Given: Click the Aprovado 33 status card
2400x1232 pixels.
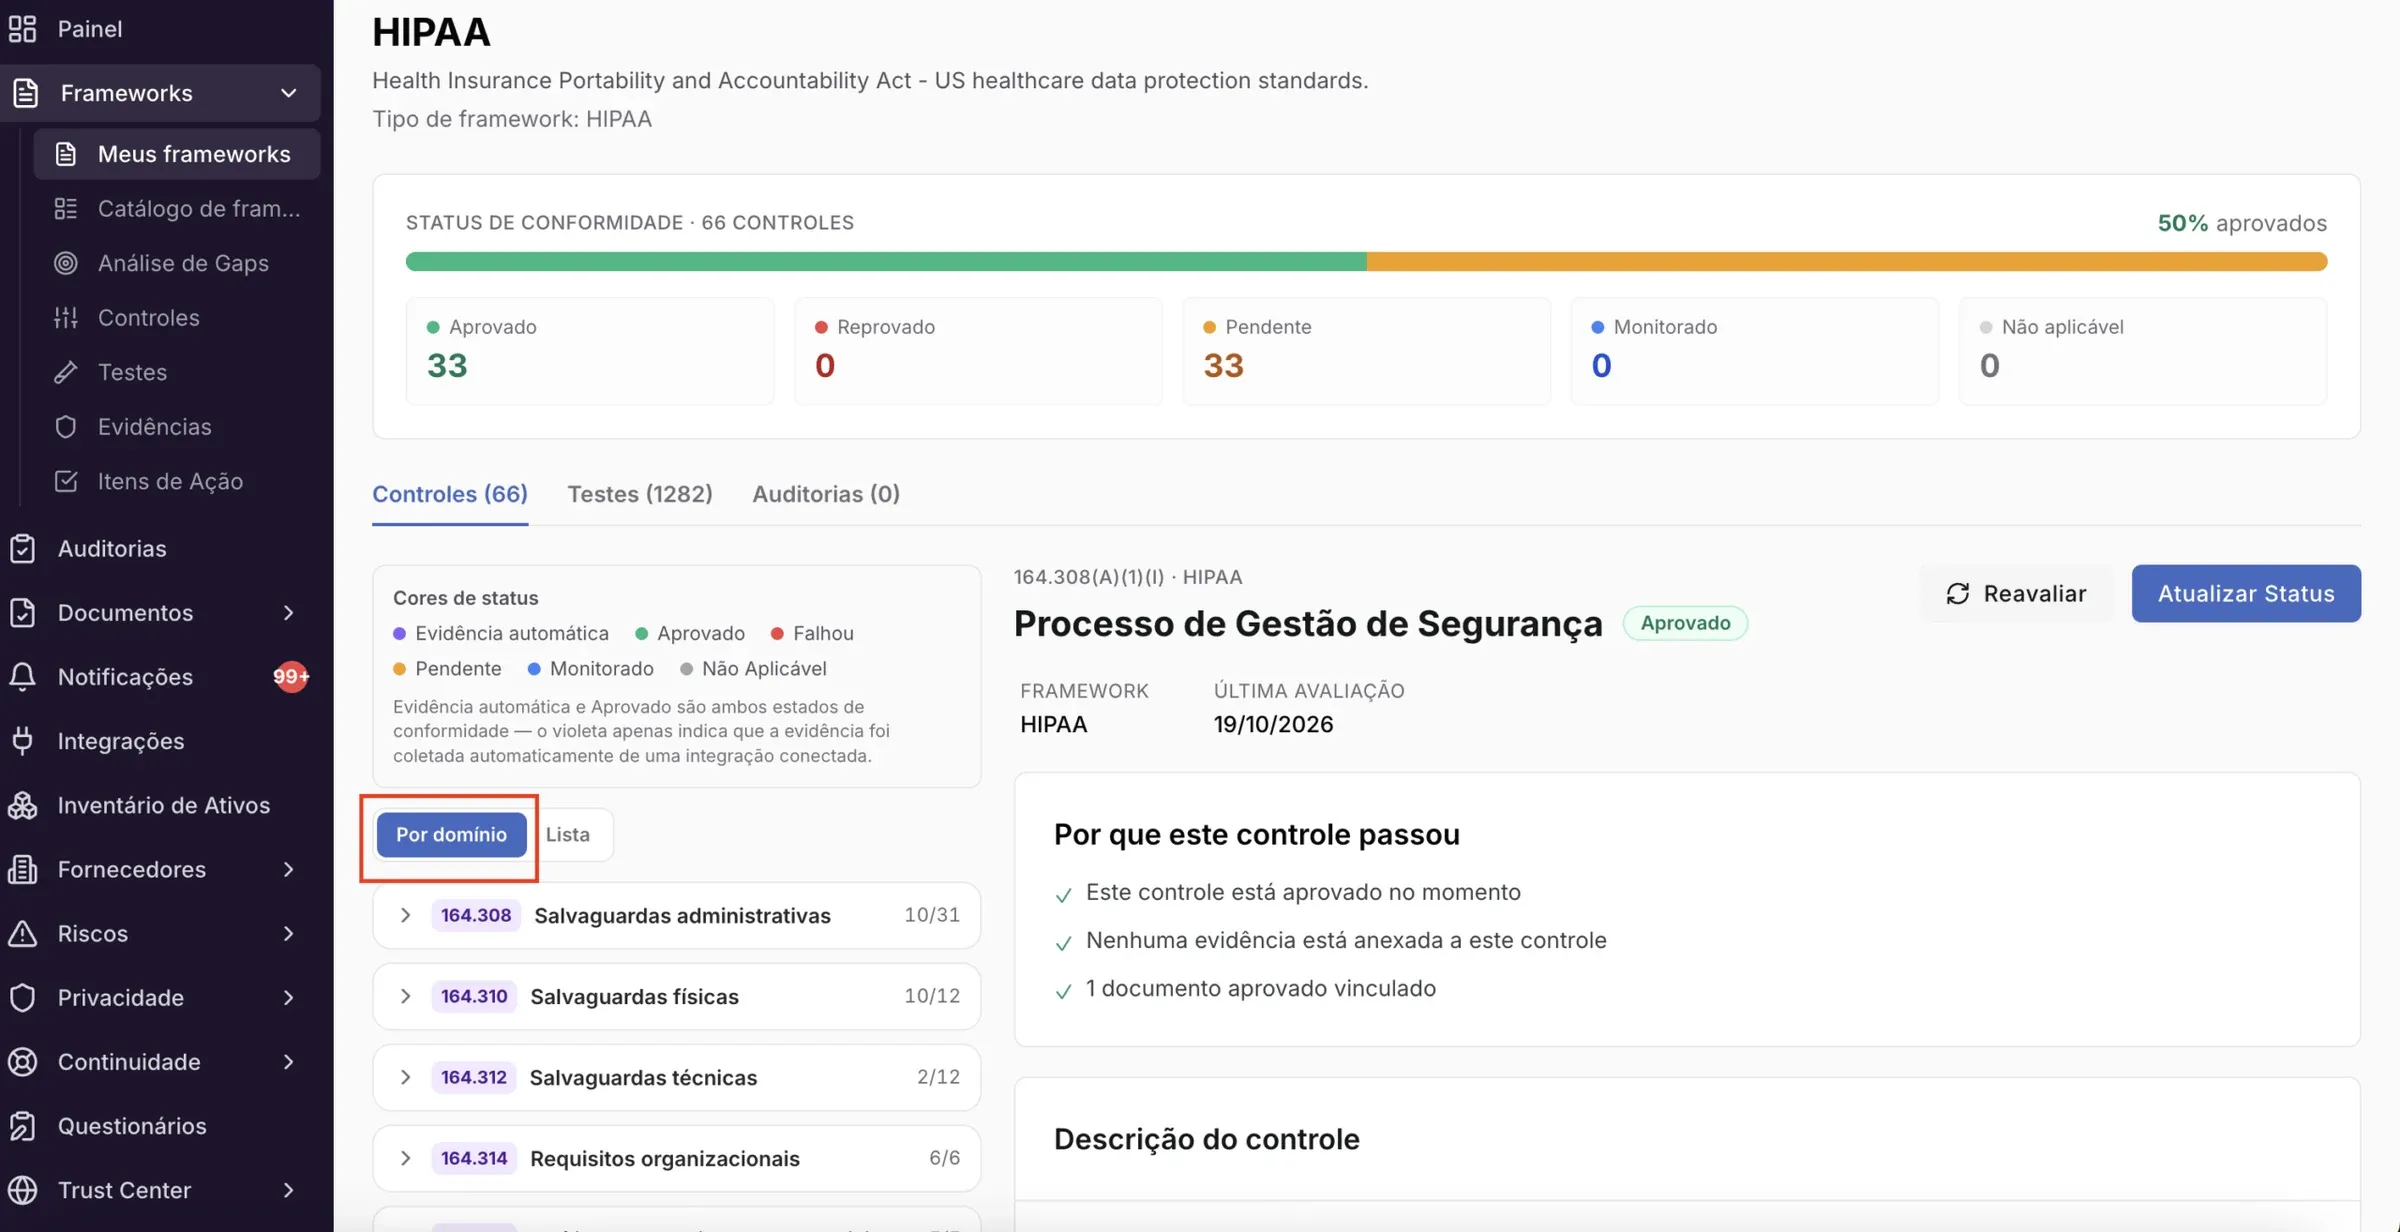Looking at the screenshot, I should [590, 351].
